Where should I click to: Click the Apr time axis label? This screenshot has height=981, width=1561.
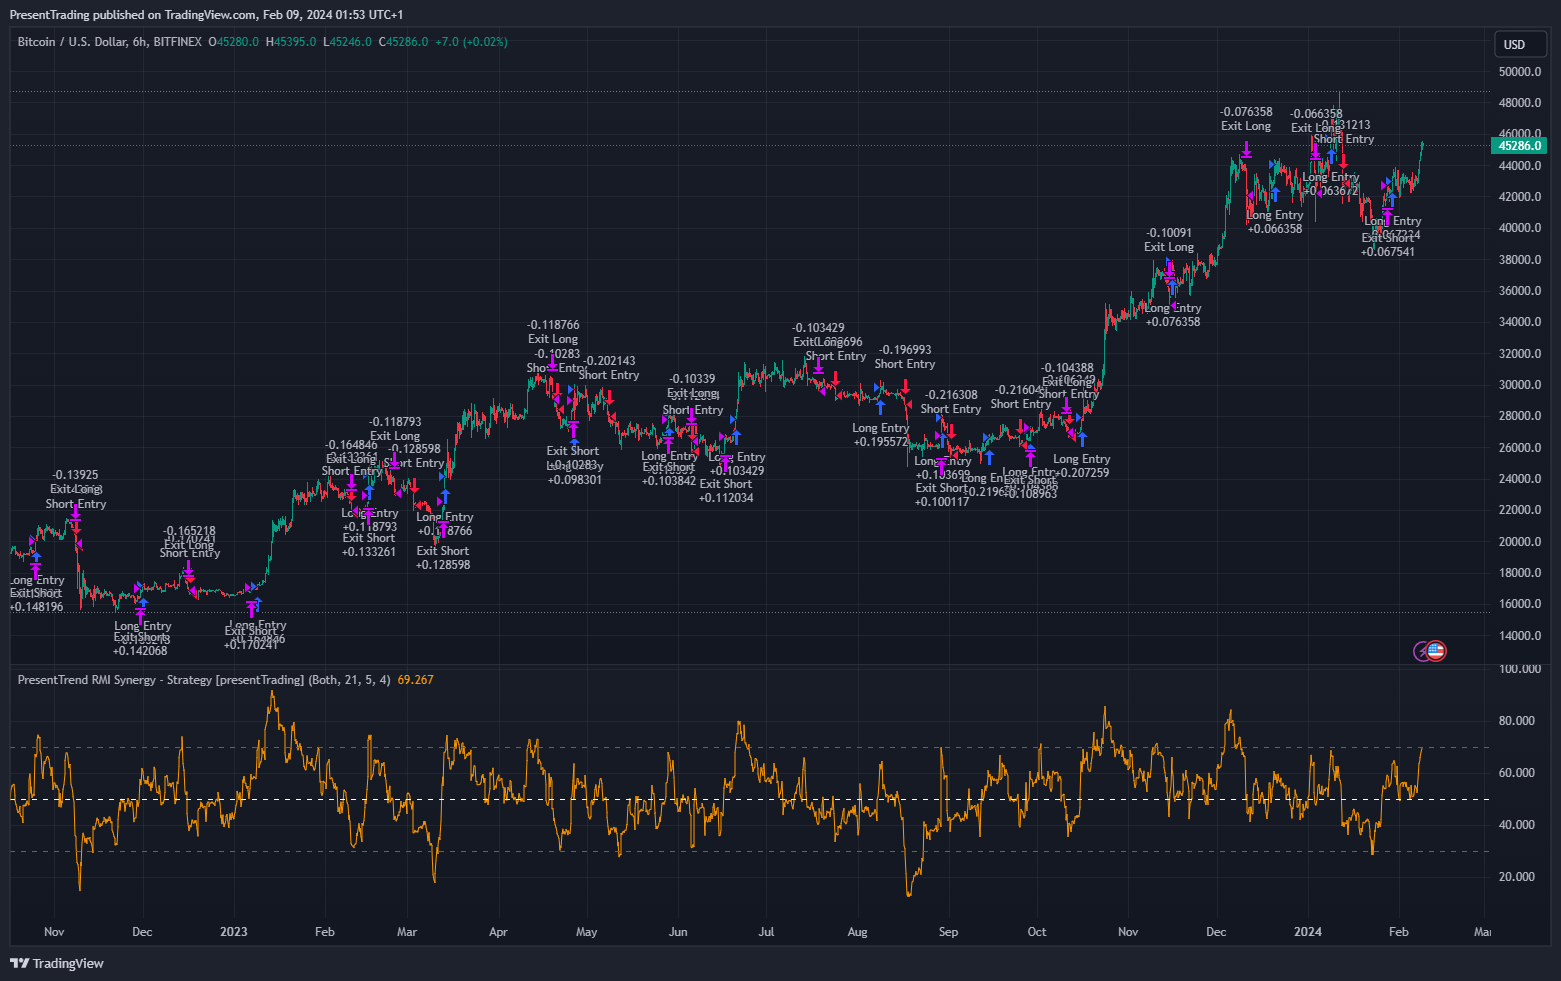pyautogui.click(x=498, y=932)
